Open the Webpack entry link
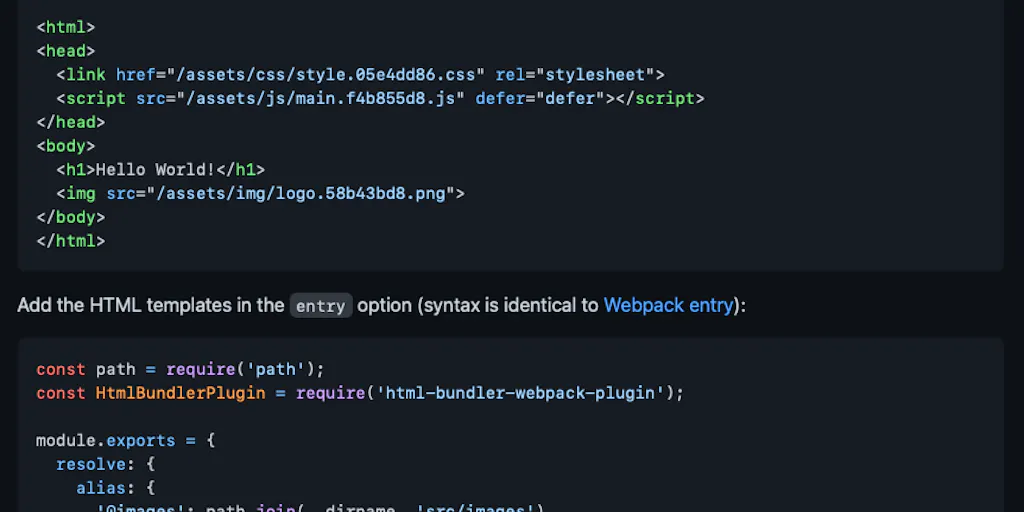The width and height of the screenshot is (1024, 512). [x=668, y=305]
